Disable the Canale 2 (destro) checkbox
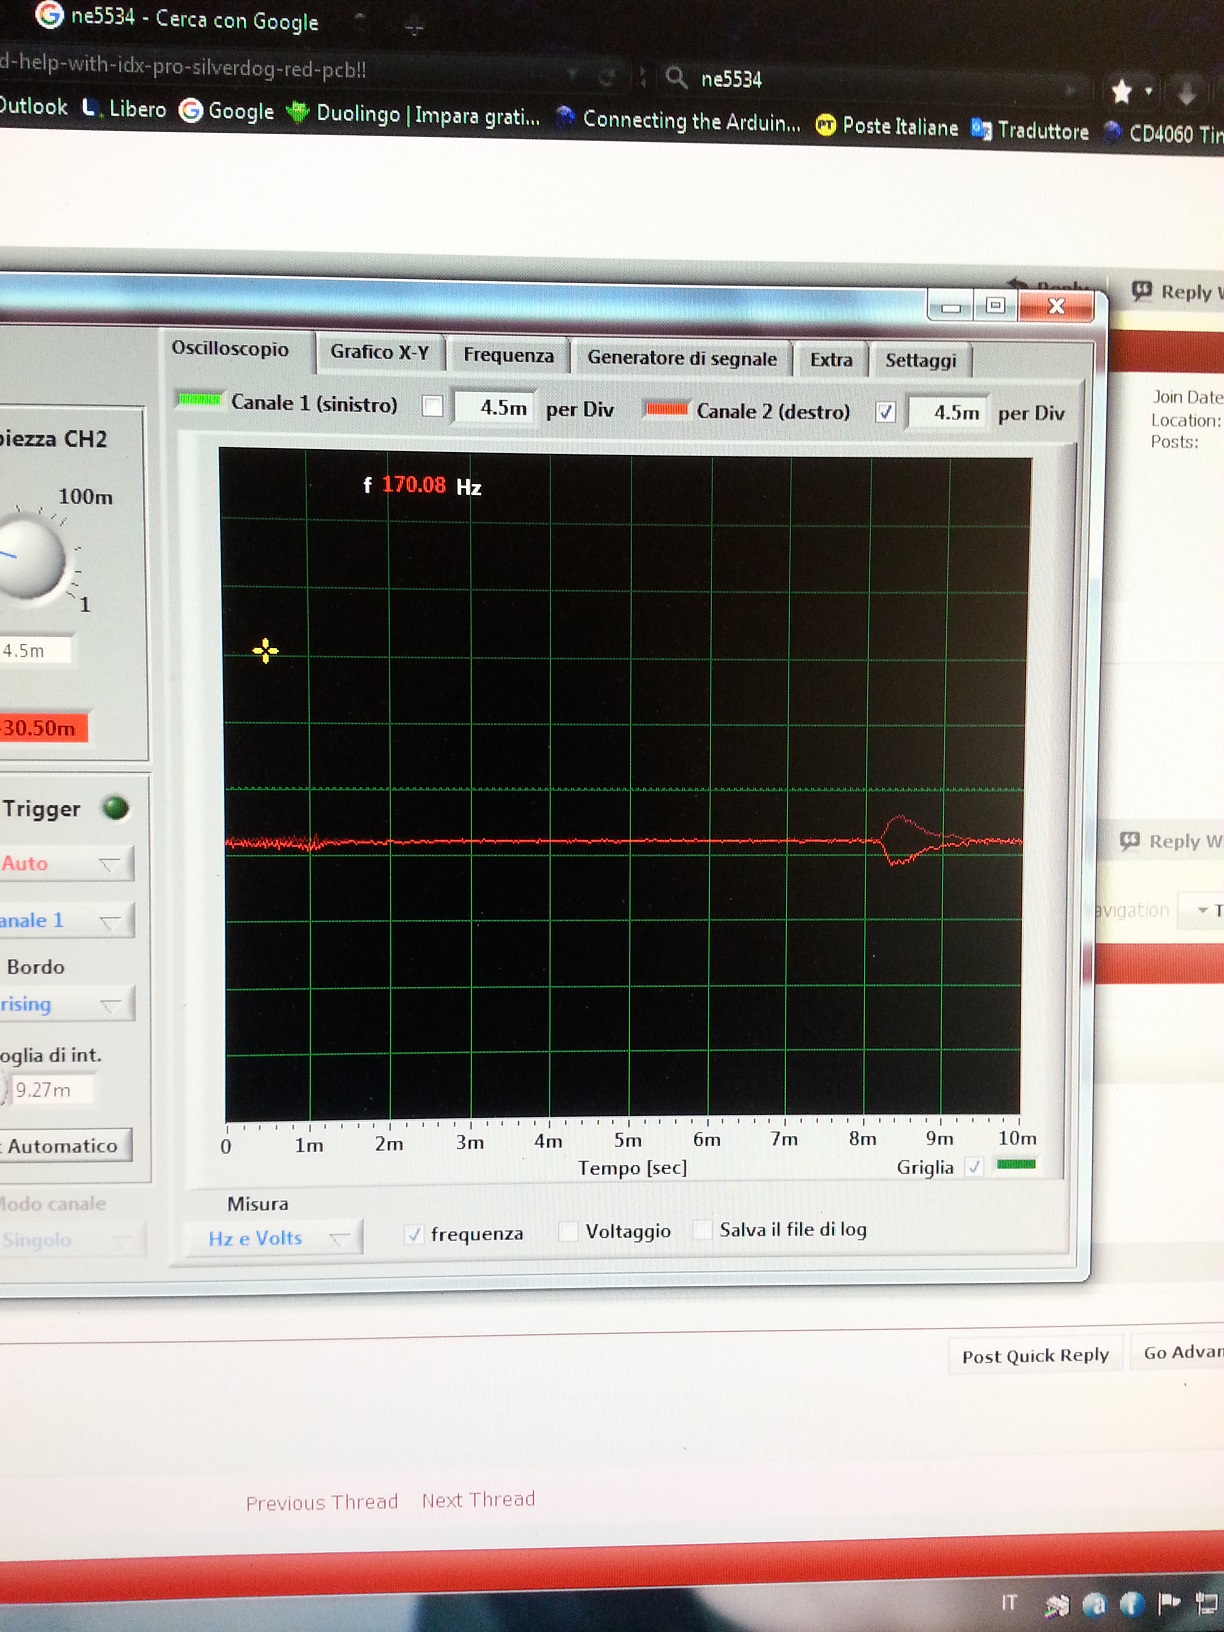1224x1632 pixels. click(885, 412)
